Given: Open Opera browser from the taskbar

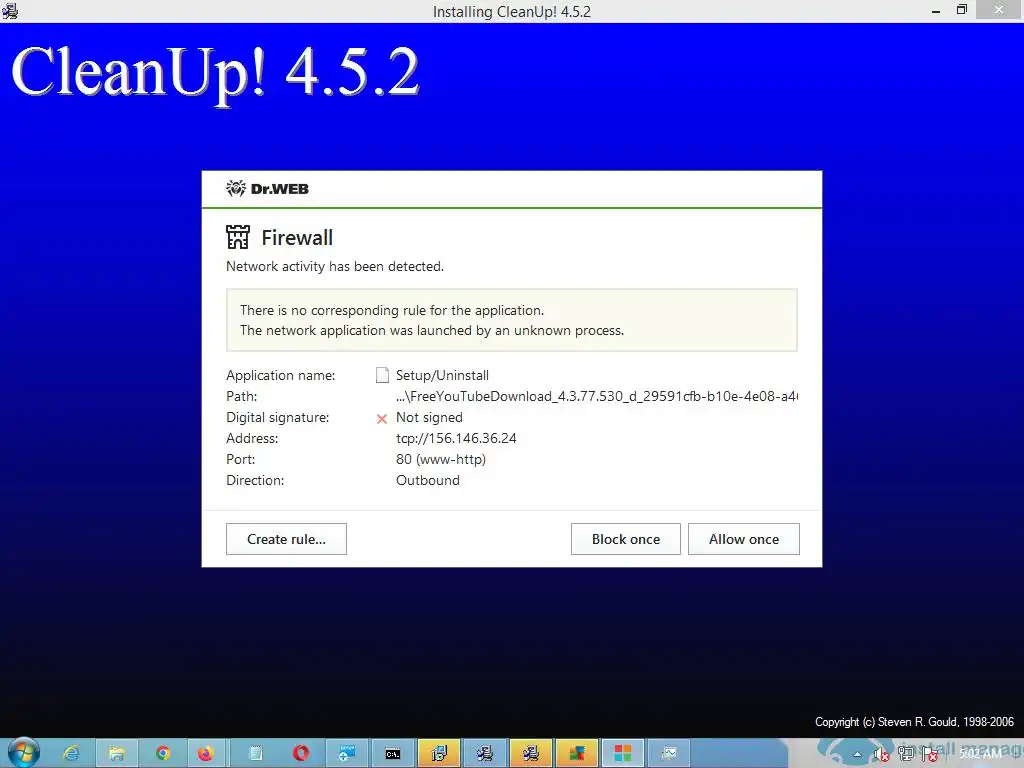Looking at the screenshot, I should (x=300, y=754).
